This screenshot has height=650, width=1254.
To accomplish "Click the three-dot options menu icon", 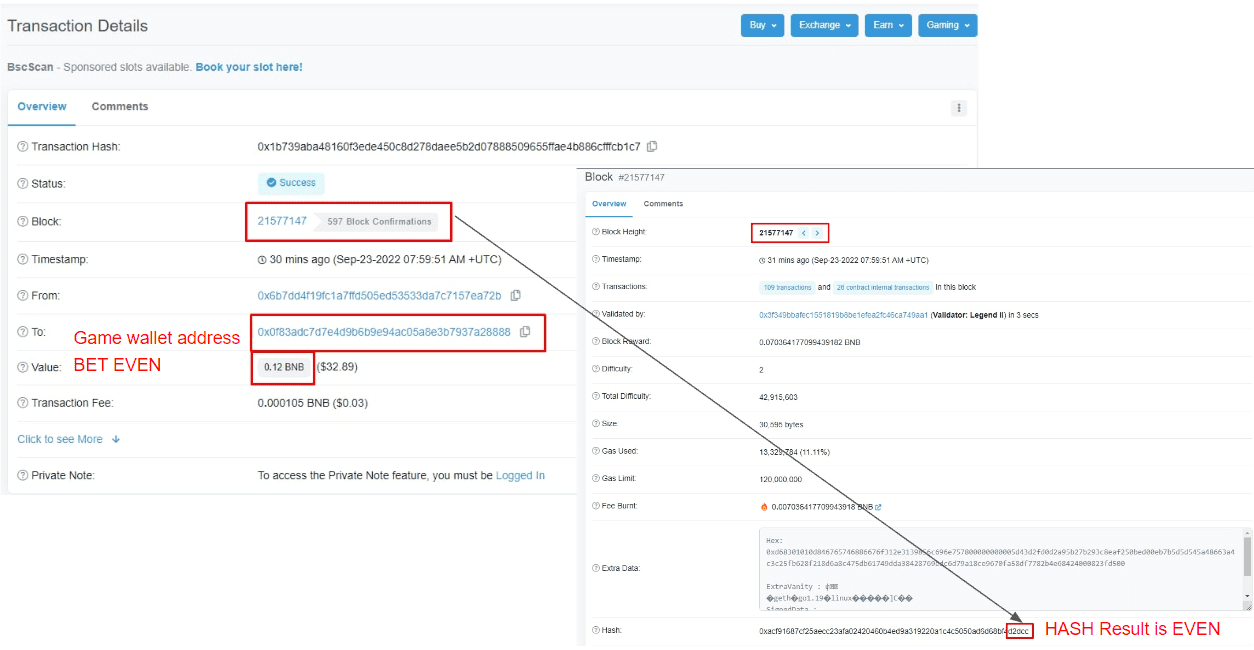I will pyautogui.click(x=959, y=108).
